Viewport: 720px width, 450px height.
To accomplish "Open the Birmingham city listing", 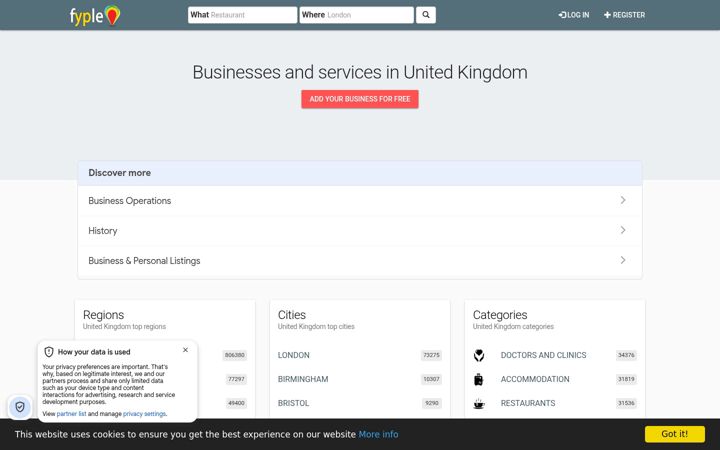I will (x=303, y=379).
